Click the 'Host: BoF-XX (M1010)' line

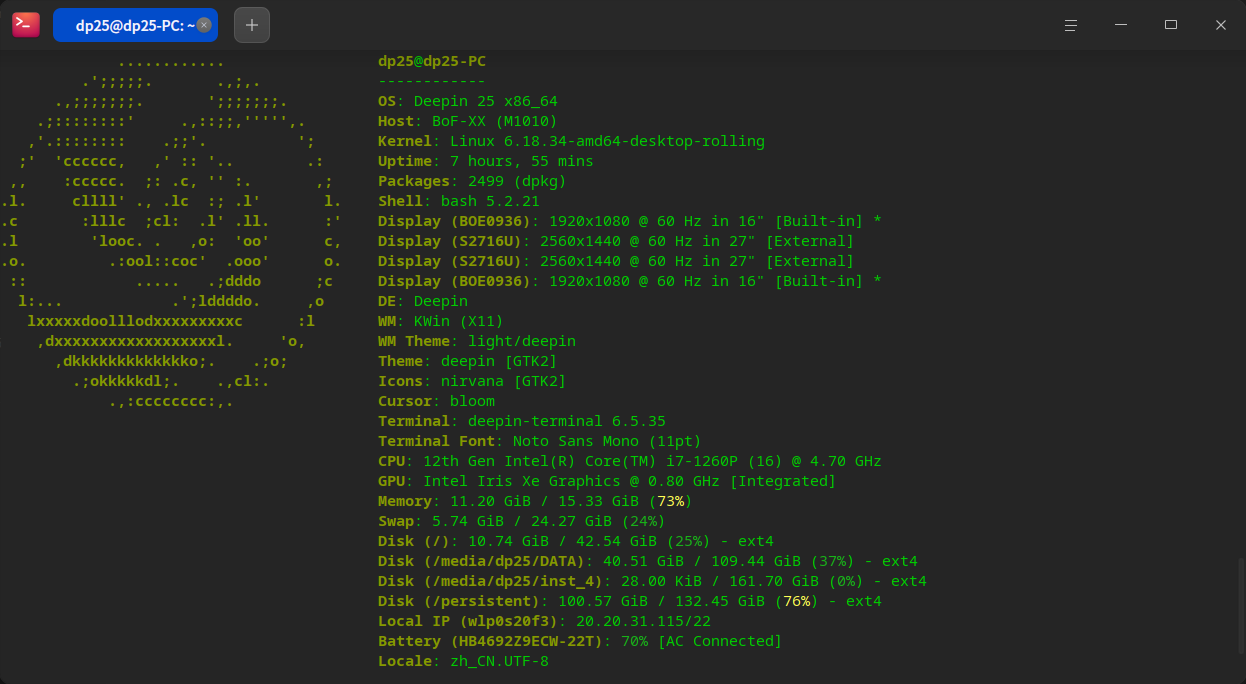tap(468, 121)
